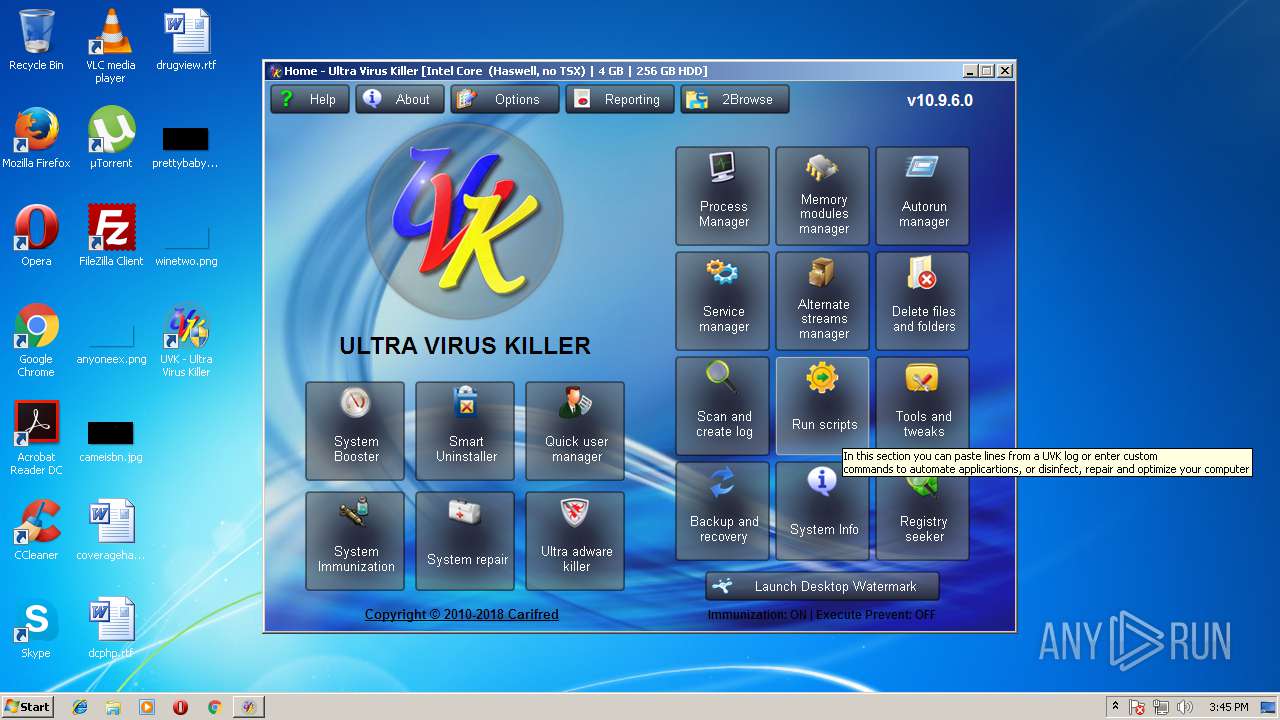Screen dimensions: 1280x720
Task: Click Launch Desktop Watermark button
Action: pyautogui.click(x=822, y=586)
